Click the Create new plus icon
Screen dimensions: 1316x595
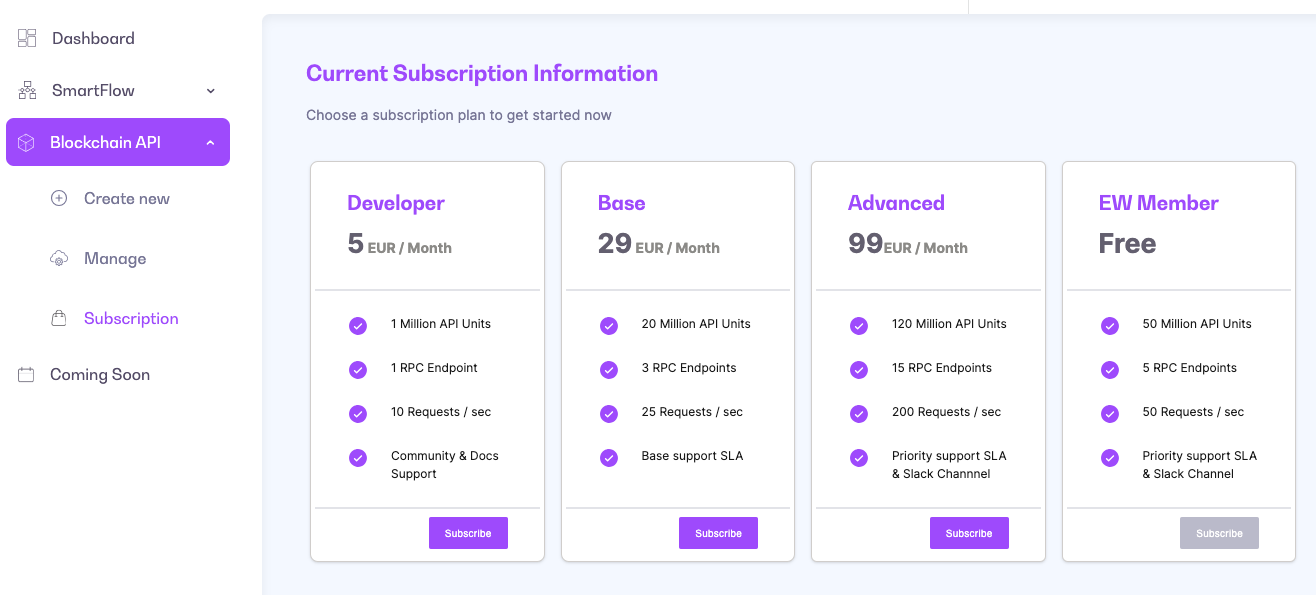tap(59, 199)
